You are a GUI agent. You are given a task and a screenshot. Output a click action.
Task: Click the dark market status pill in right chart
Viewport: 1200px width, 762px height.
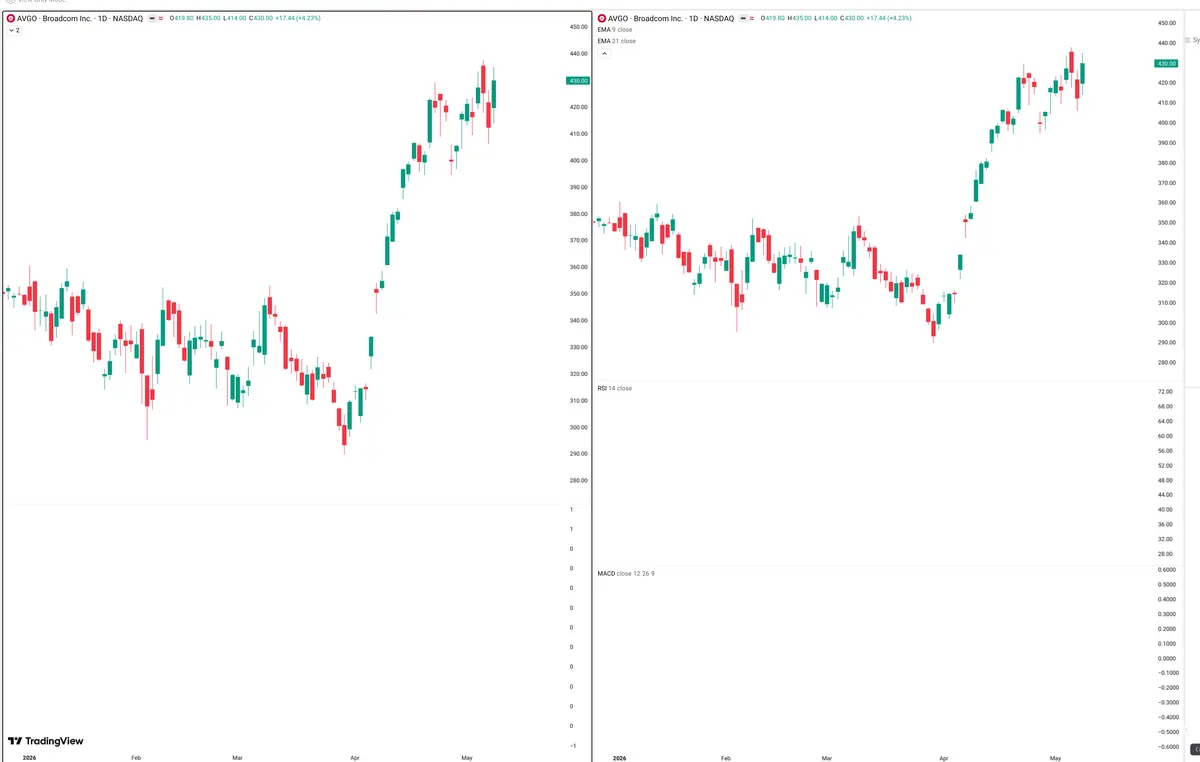(742, 18)
